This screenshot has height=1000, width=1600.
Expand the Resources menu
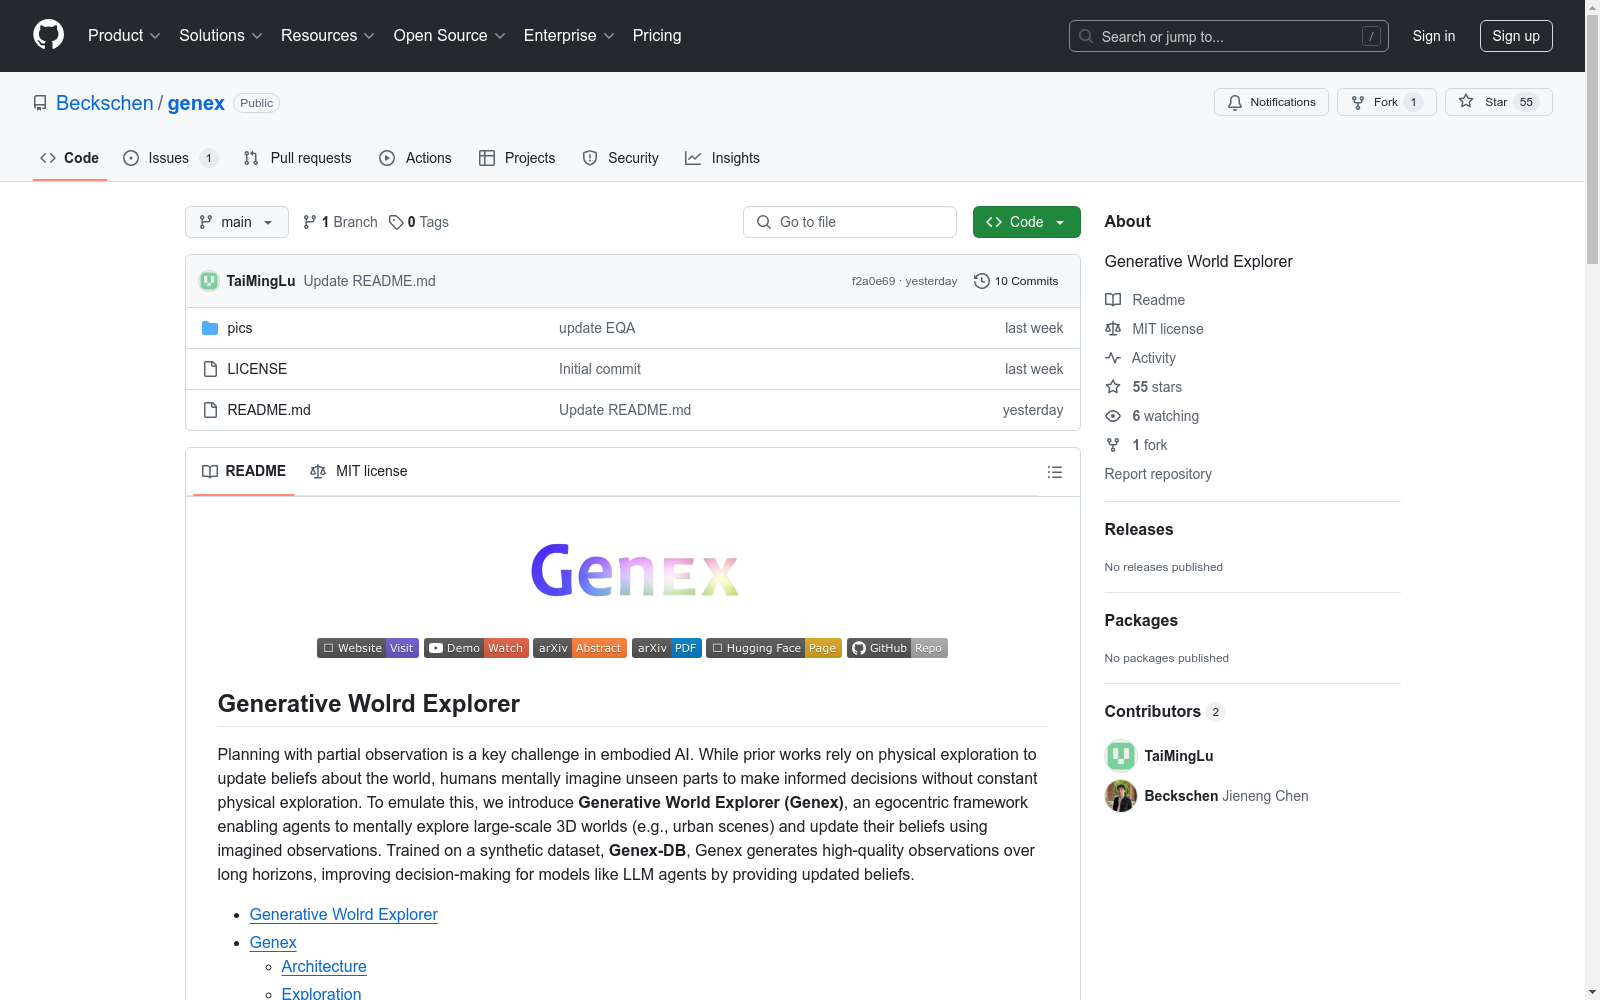click(327, 35)
